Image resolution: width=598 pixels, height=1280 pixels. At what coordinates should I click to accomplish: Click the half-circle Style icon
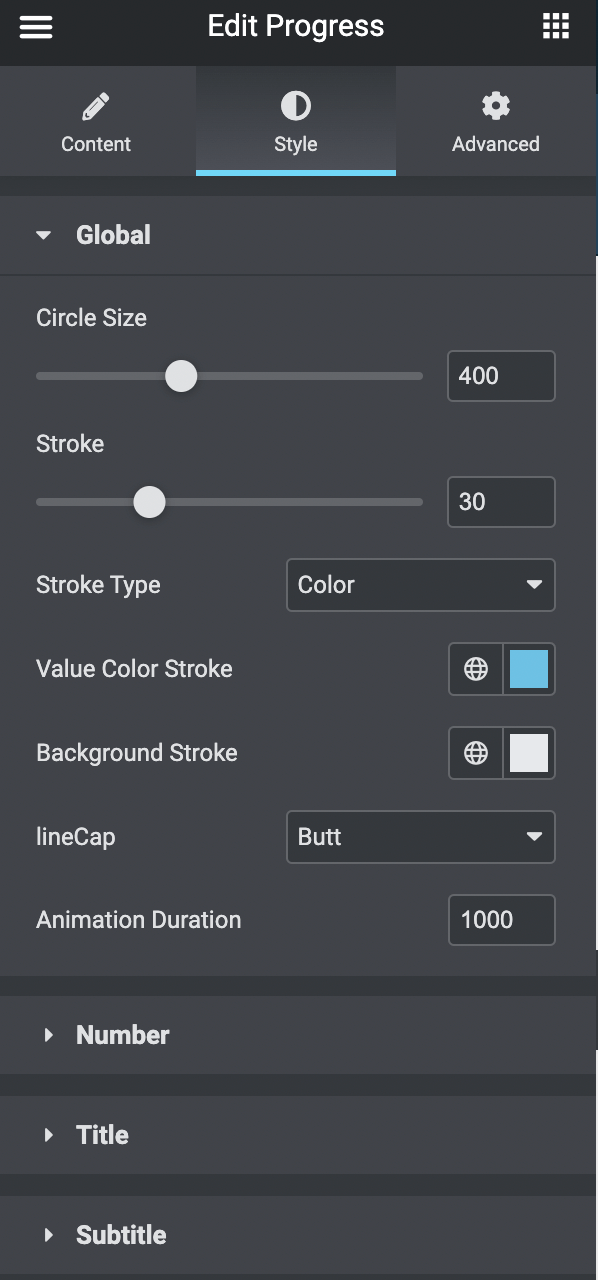click(295, 103)
